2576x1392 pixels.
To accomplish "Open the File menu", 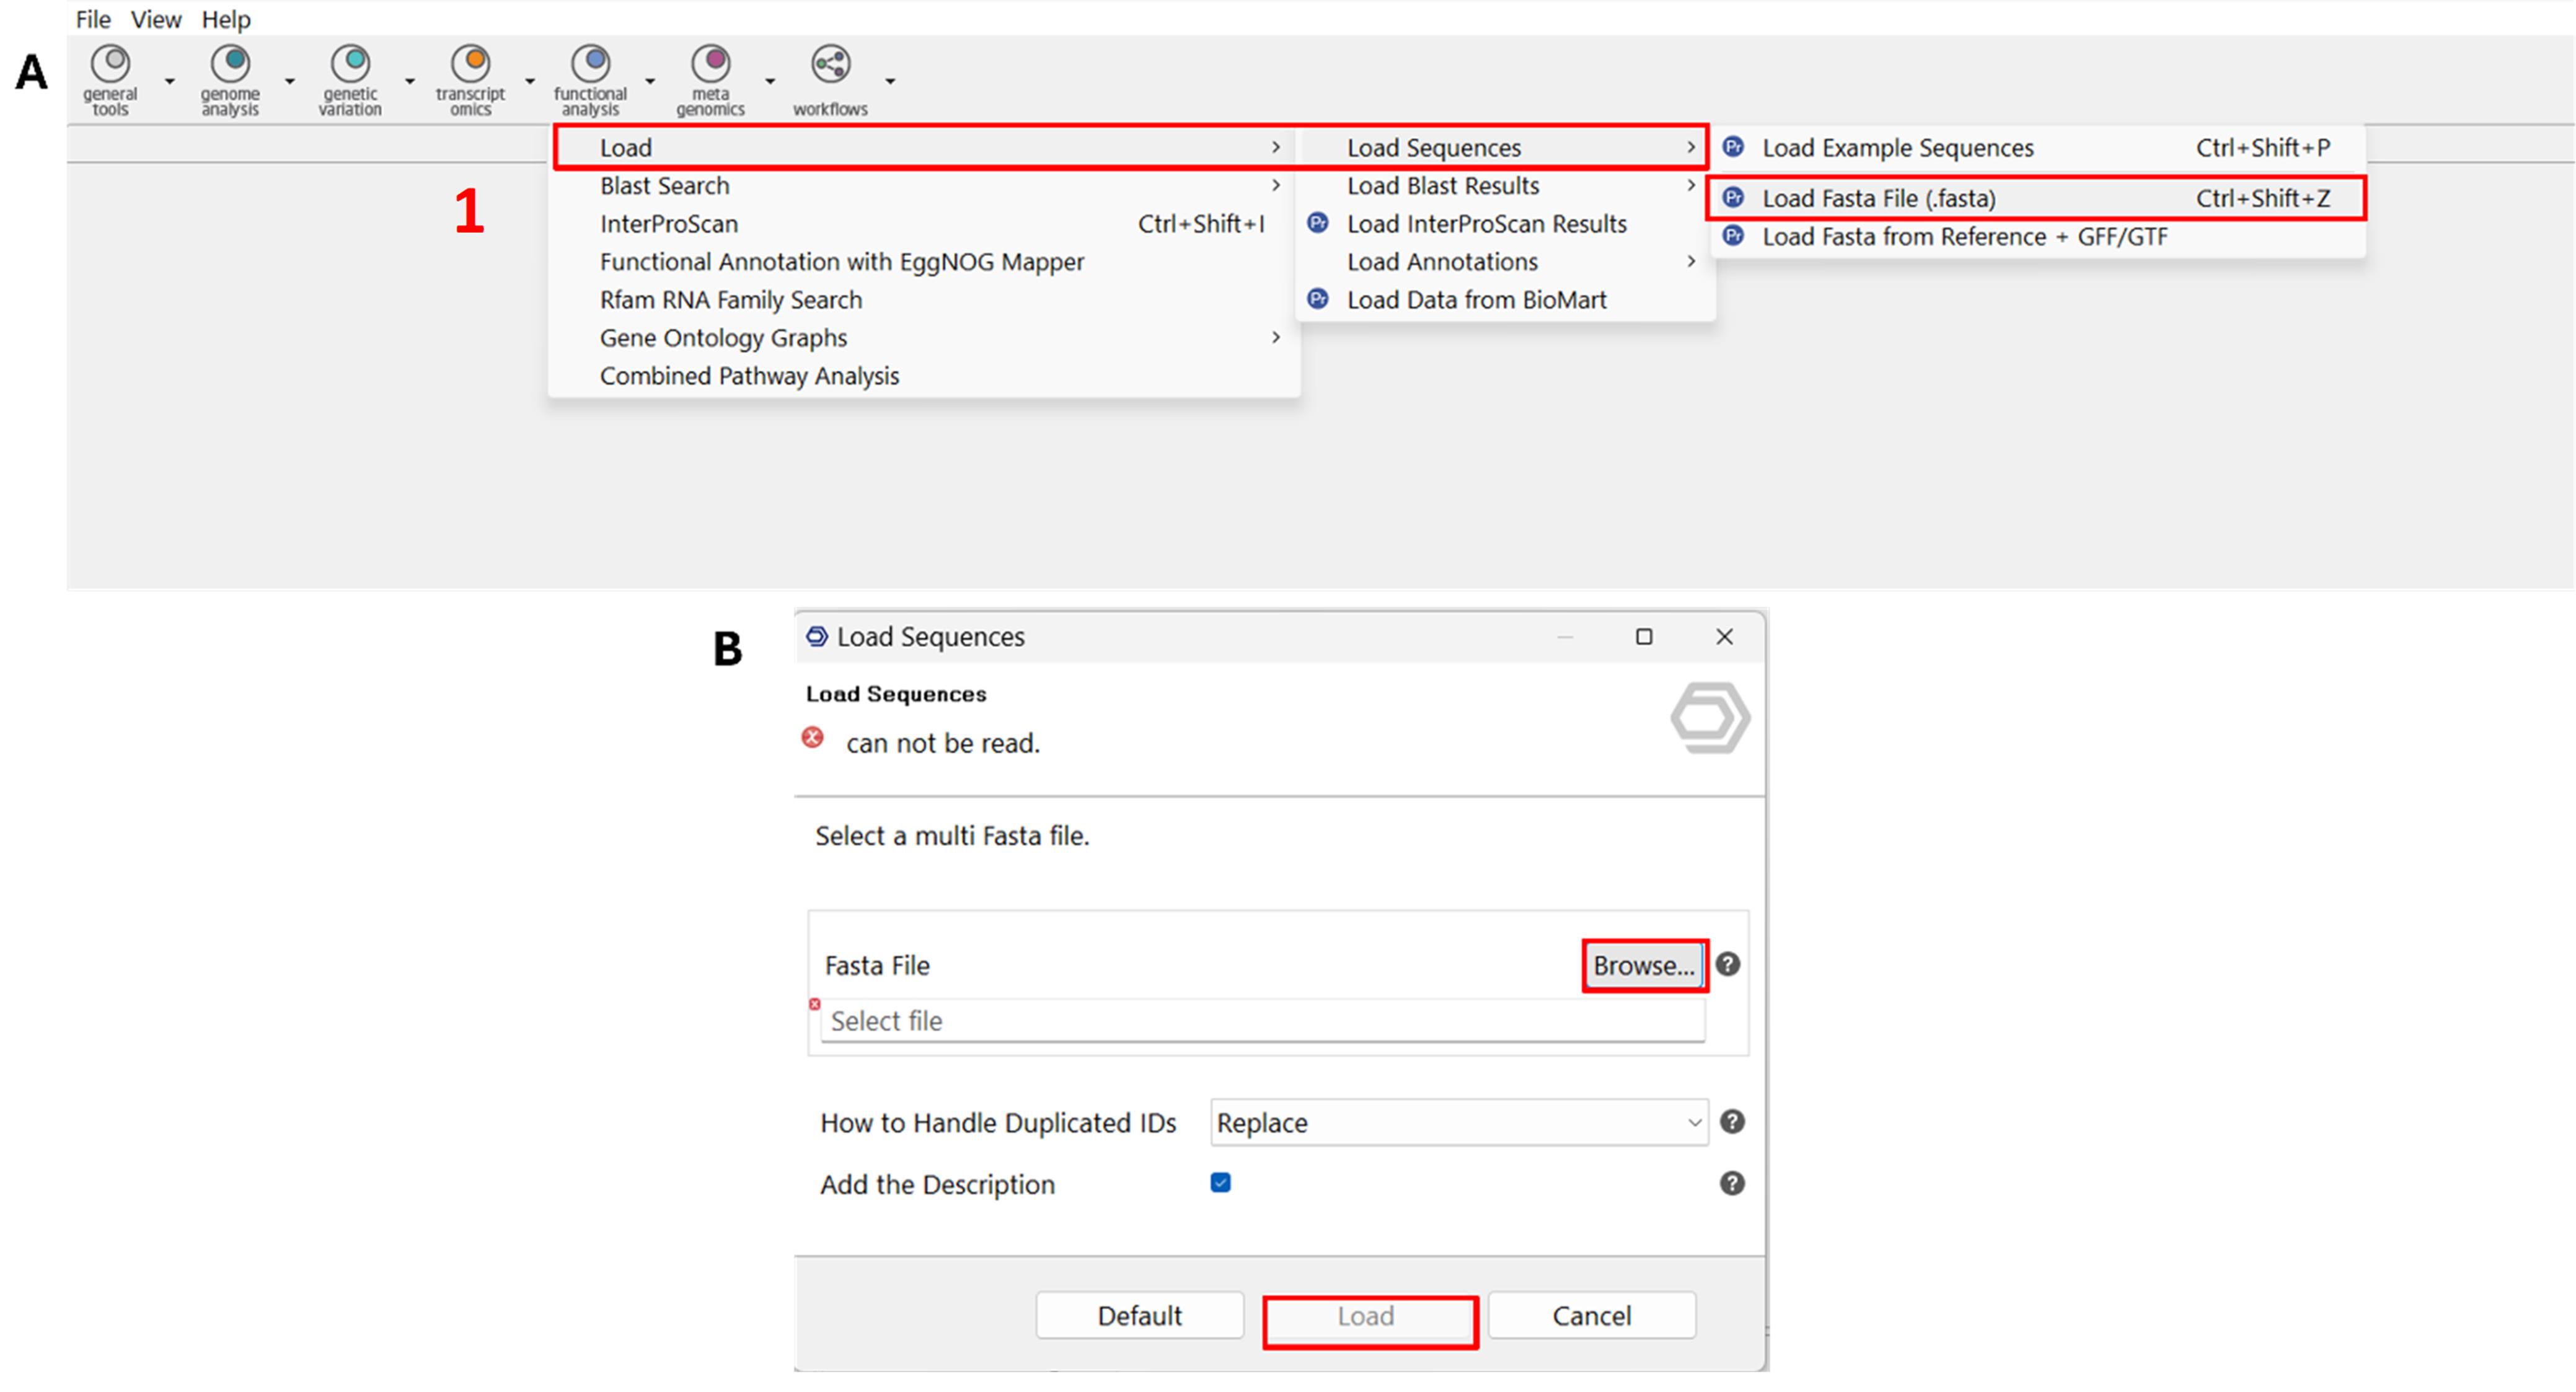I will (93, 19).
